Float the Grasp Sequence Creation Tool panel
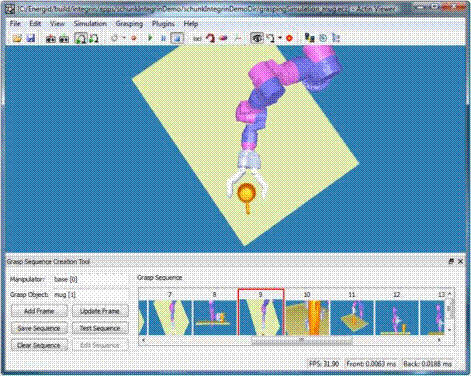 (451, 262)
